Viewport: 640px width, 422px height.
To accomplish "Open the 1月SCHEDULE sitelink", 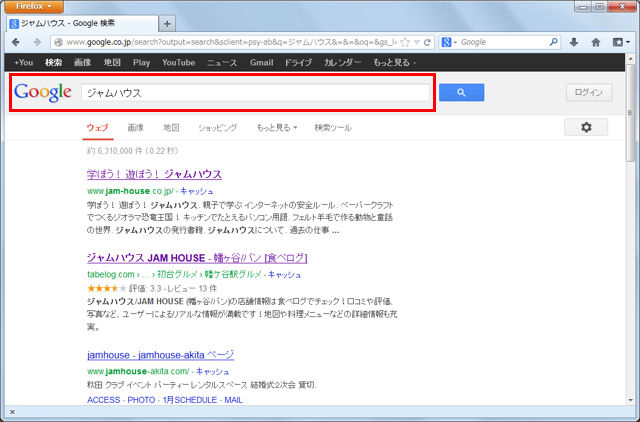I will 190,400.
